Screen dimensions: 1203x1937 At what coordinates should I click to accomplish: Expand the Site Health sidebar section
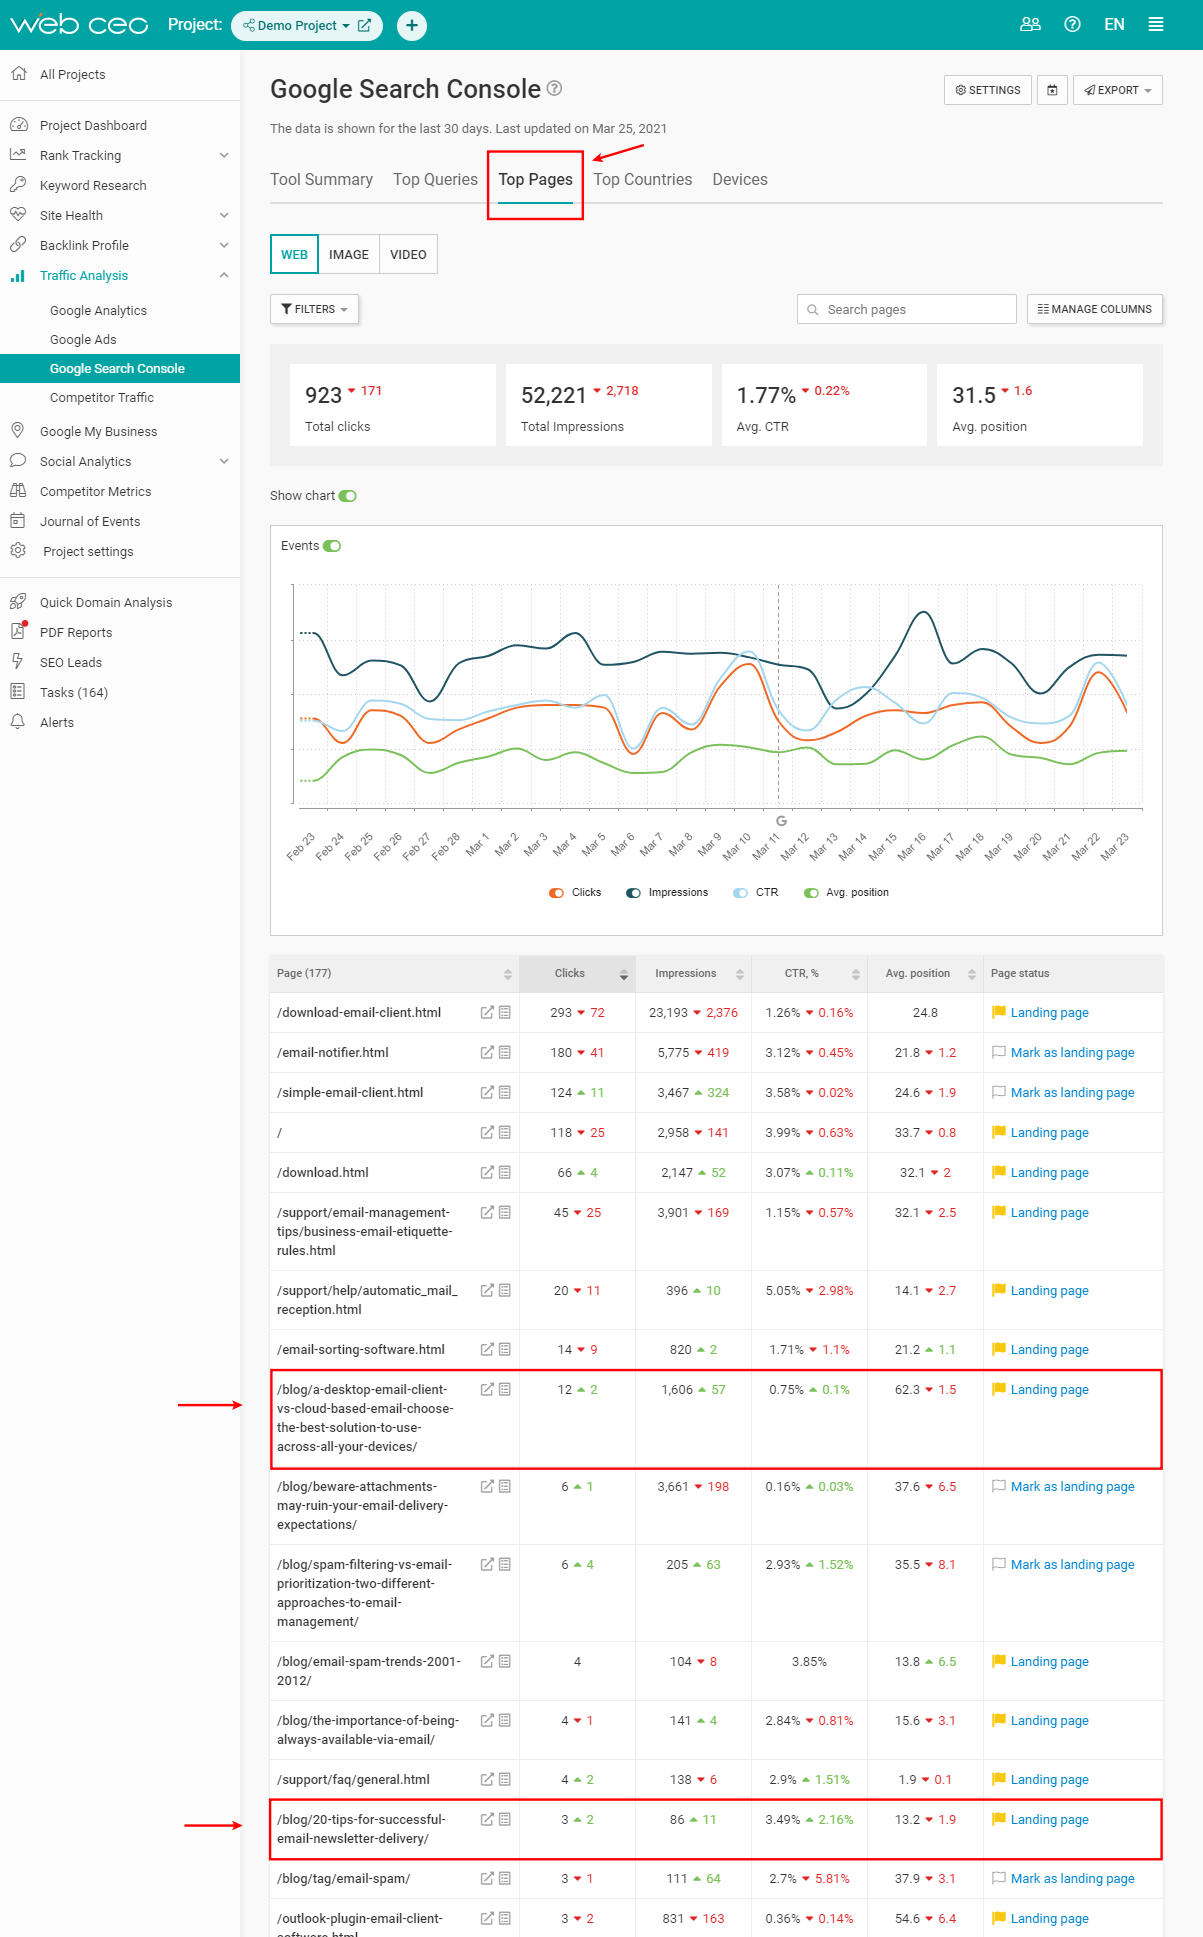coord(224,215)
